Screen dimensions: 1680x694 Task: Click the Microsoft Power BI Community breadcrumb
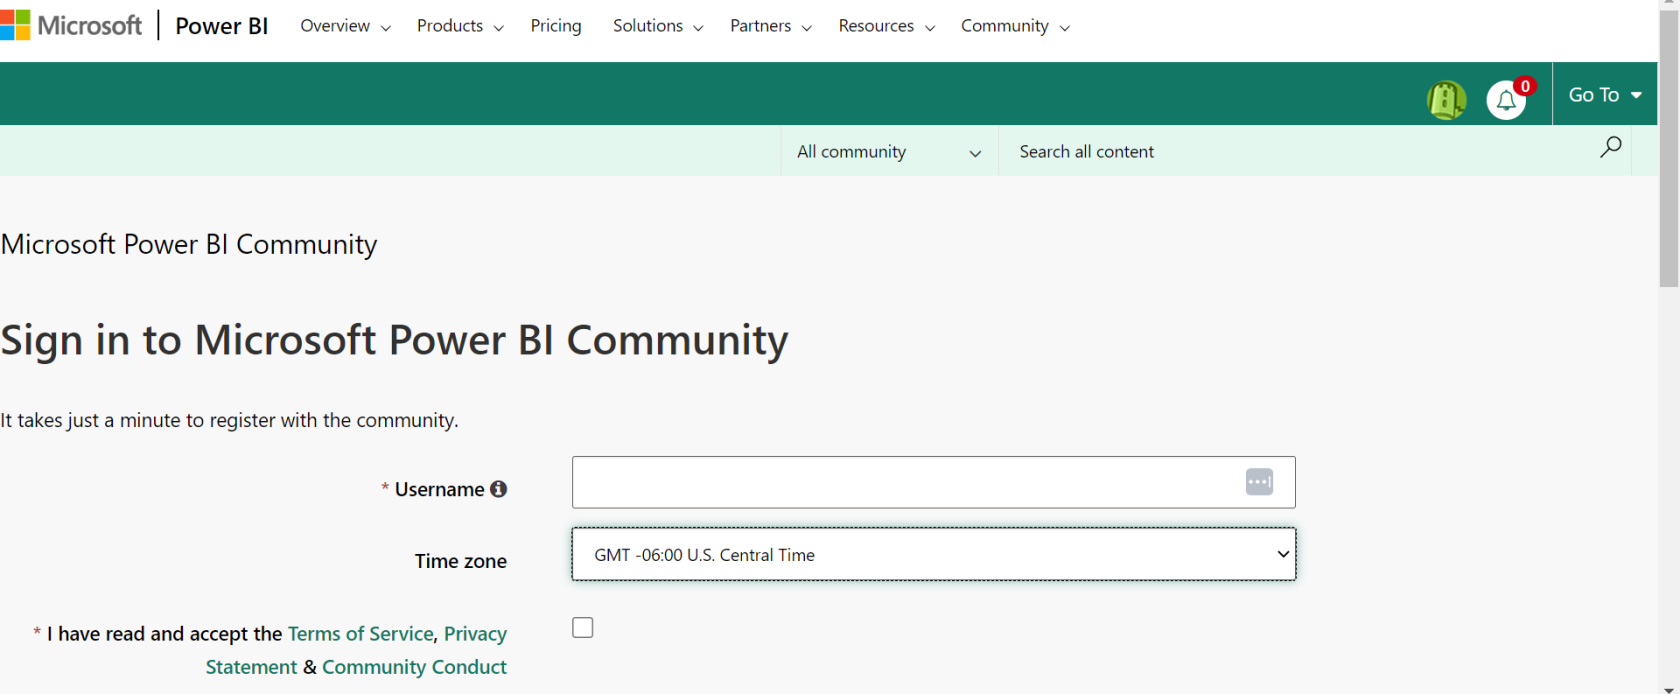pos(189,244)
